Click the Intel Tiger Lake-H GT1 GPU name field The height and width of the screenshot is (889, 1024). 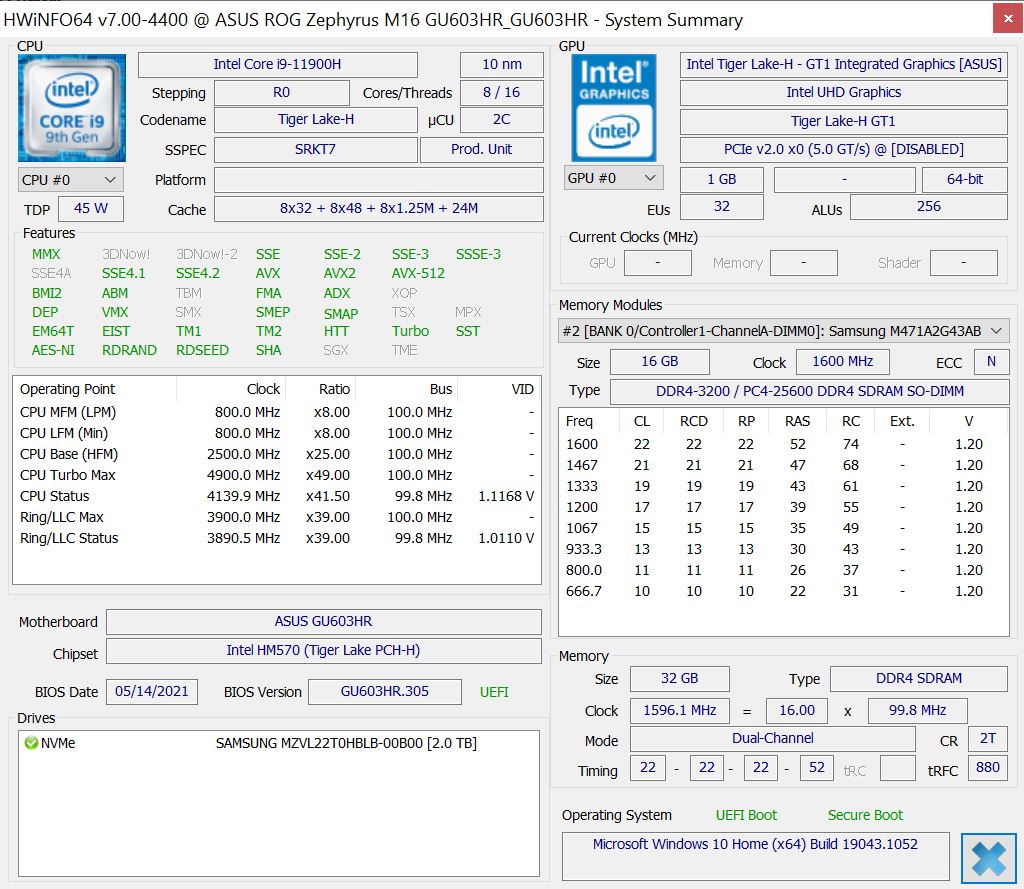point(844,65)
